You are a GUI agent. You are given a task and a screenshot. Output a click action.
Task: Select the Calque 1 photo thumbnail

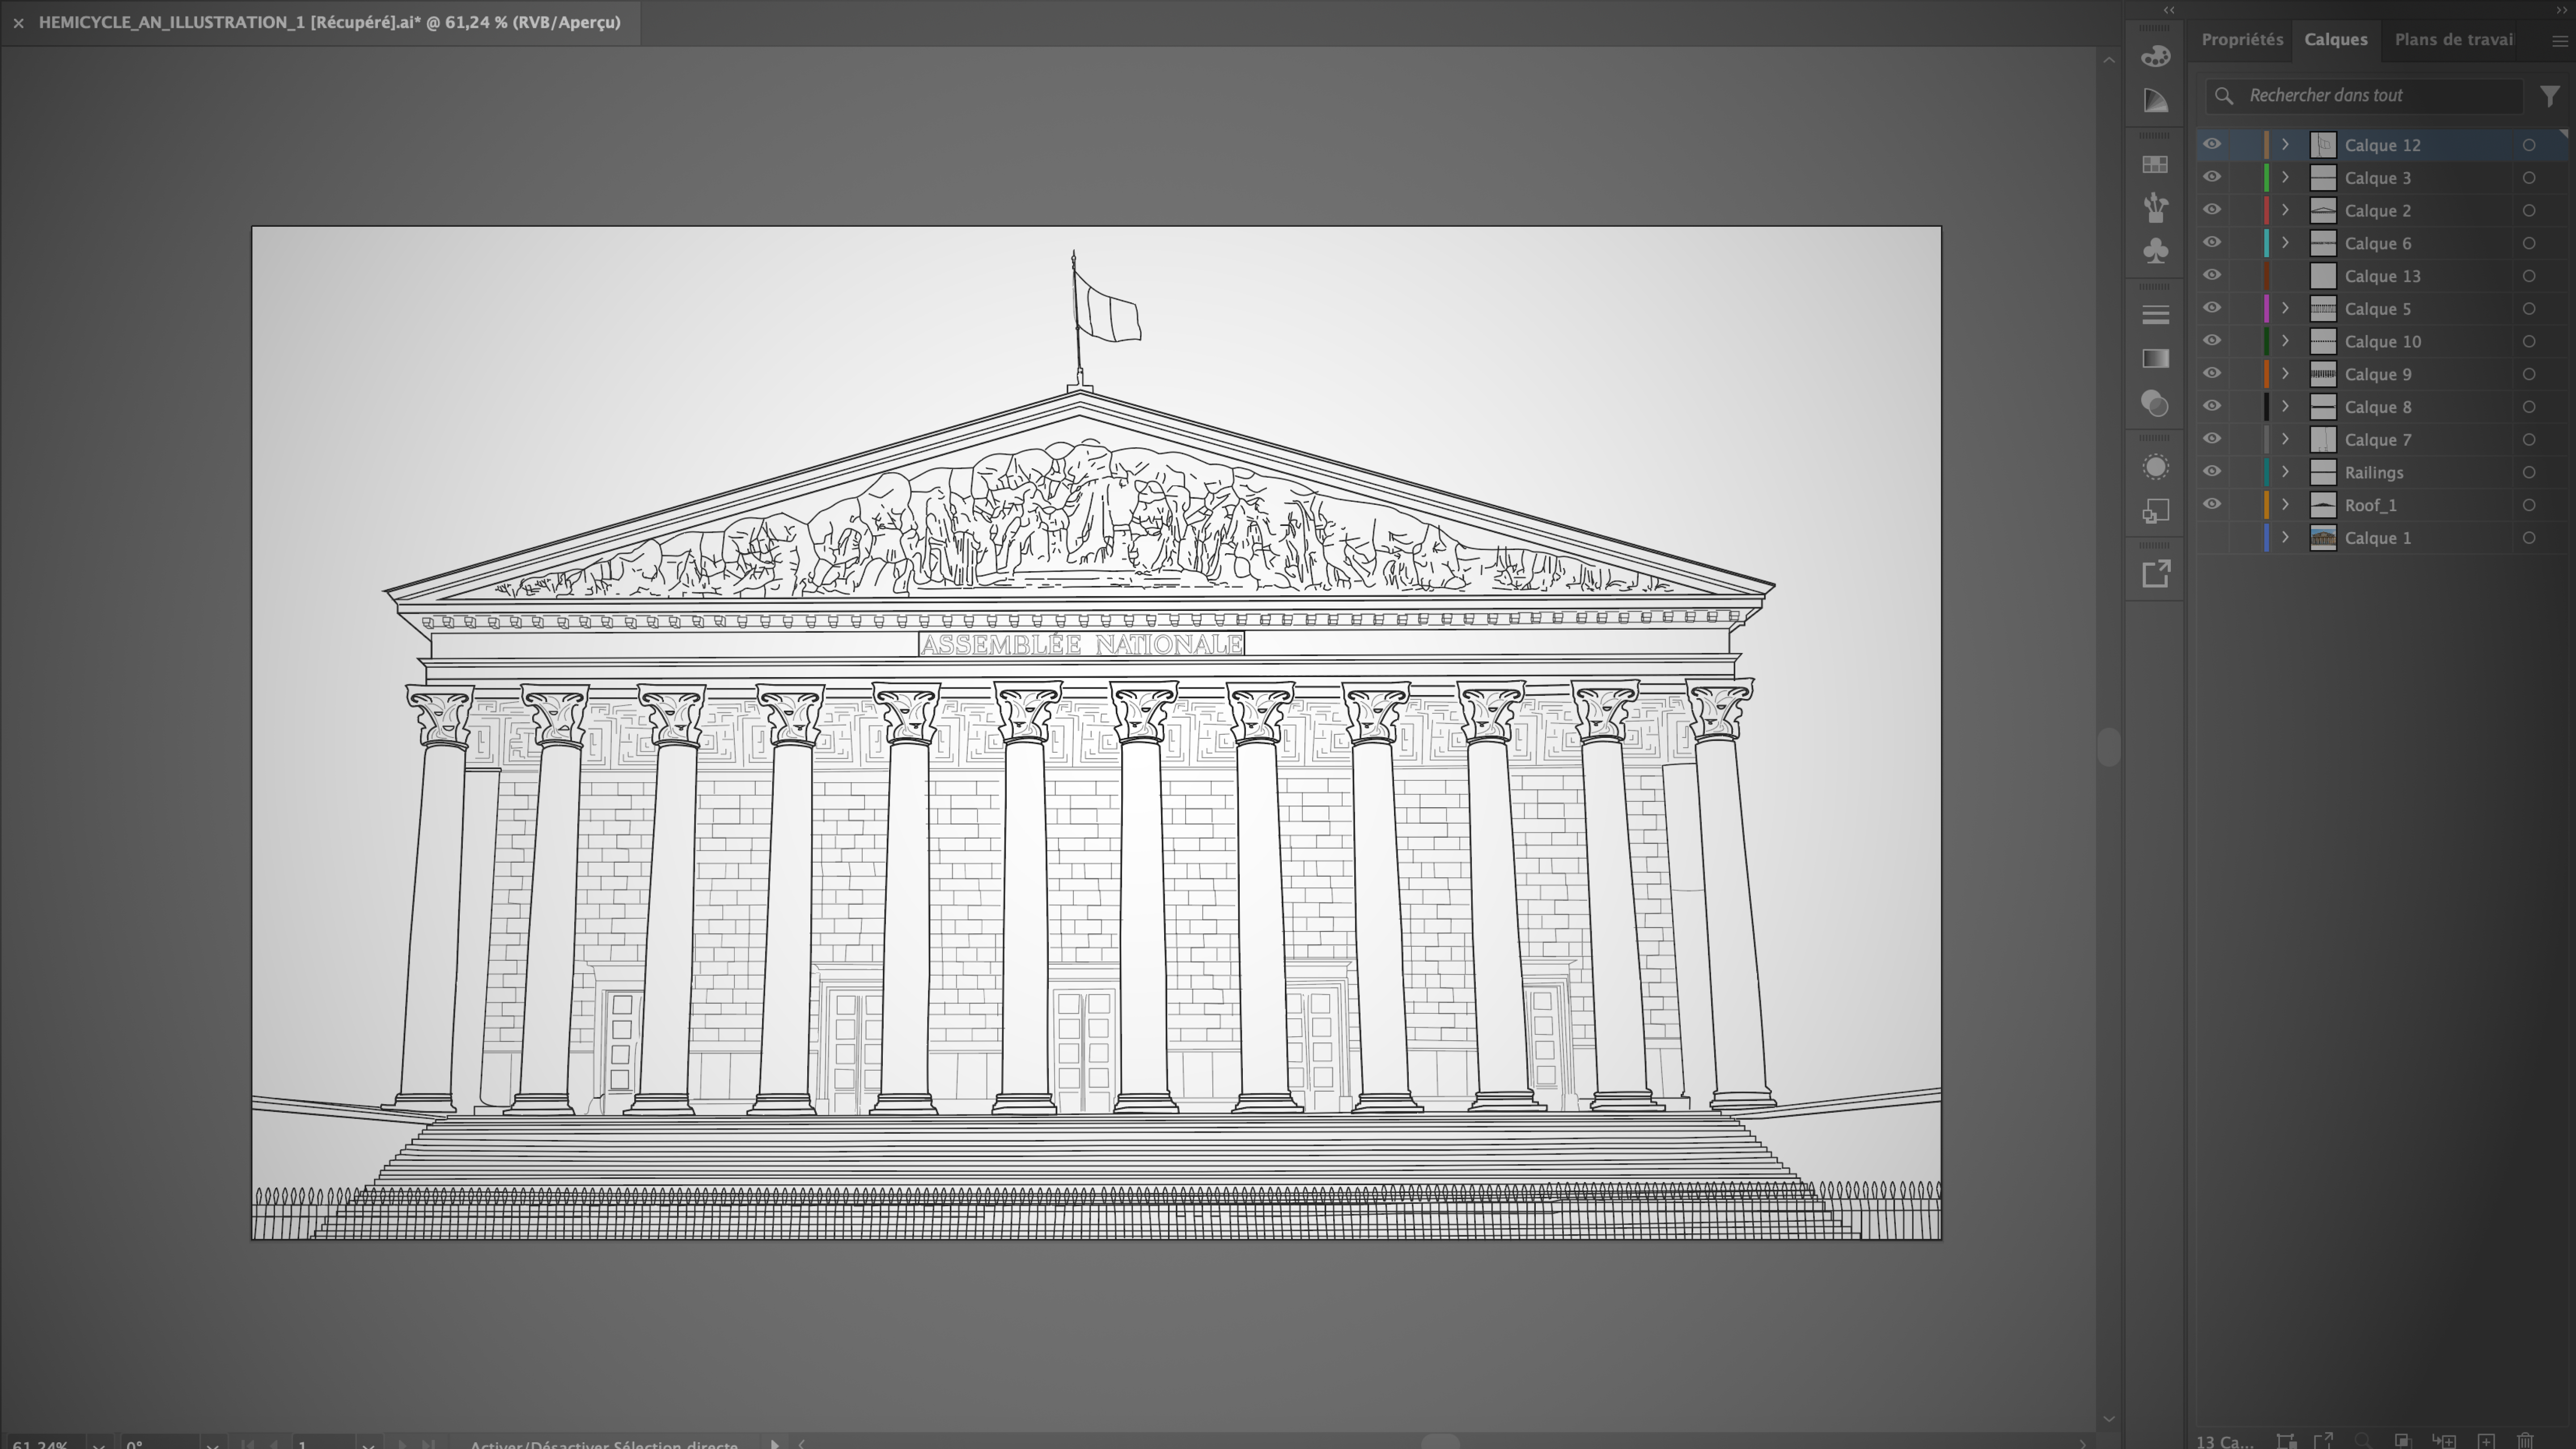pyautogui.click(x=2322, y=538)
